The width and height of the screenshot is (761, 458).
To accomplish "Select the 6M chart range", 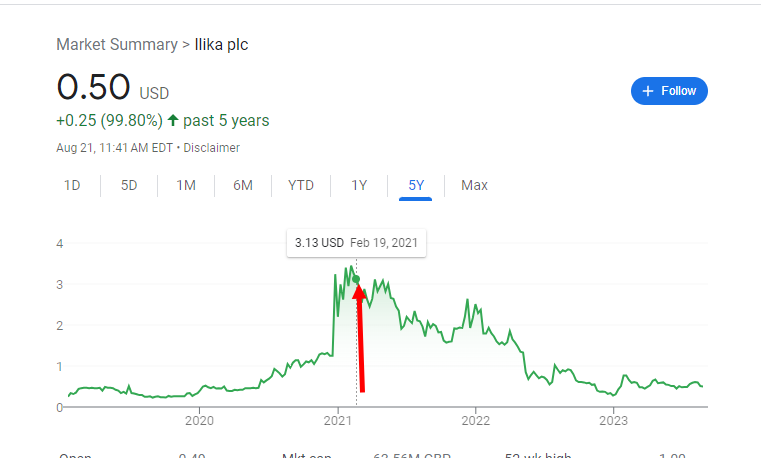I will pyautogui.click(x=243, y=185).
